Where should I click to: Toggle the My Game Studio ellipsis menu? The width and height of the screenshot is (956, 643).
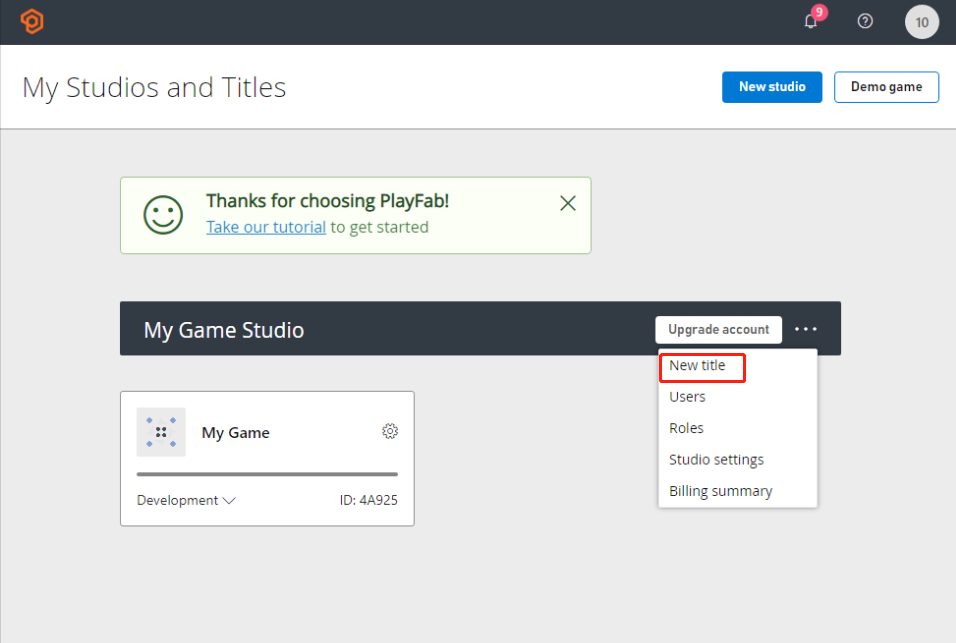(805, 330)
